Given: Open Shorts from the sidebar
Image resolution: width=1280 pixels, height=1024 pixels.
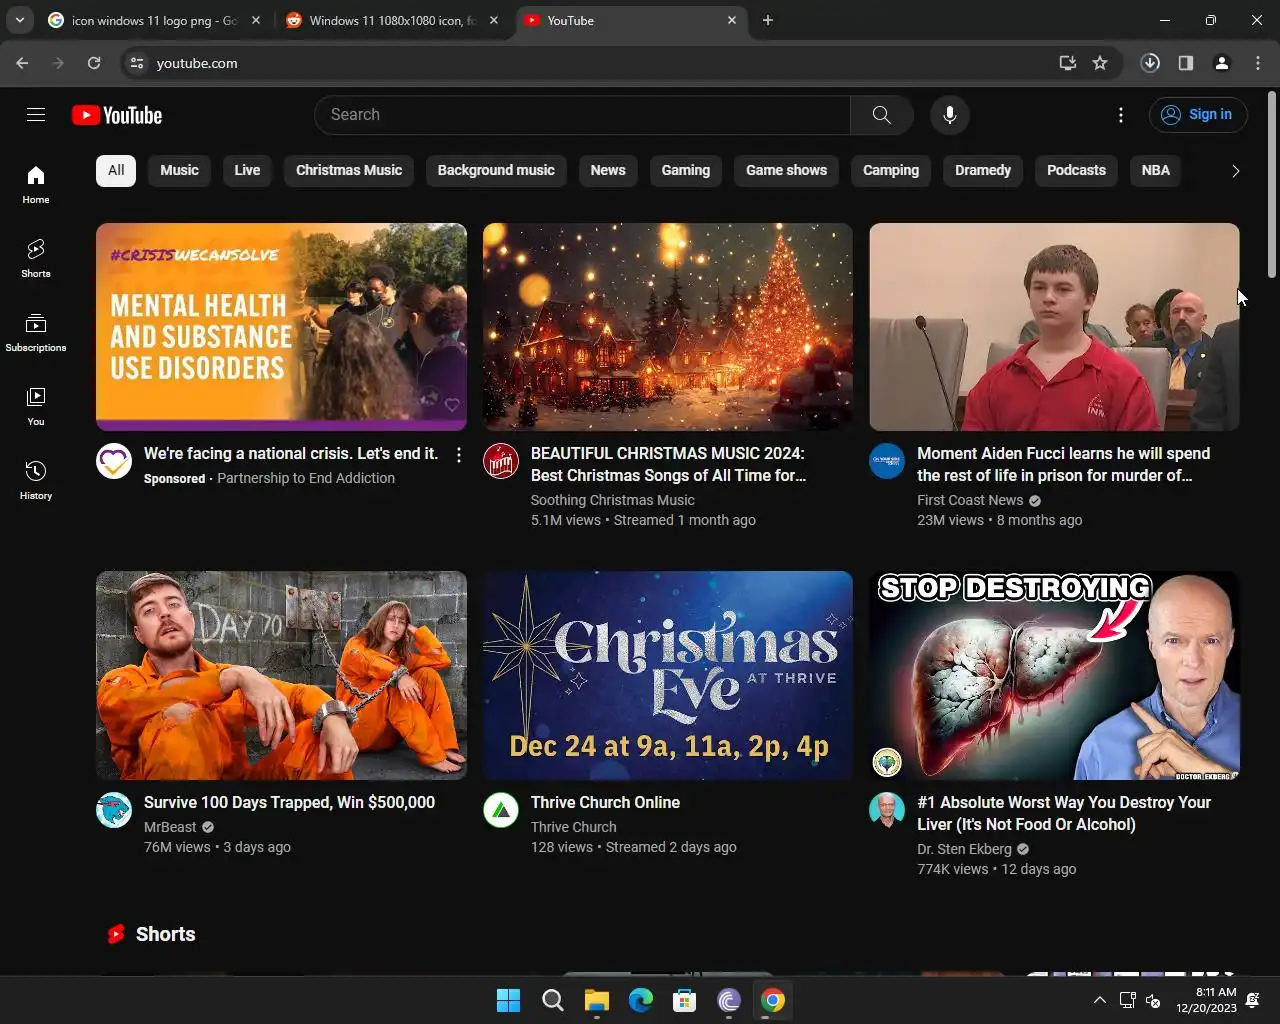Looking at the screenshot, I should coord(36,259).
